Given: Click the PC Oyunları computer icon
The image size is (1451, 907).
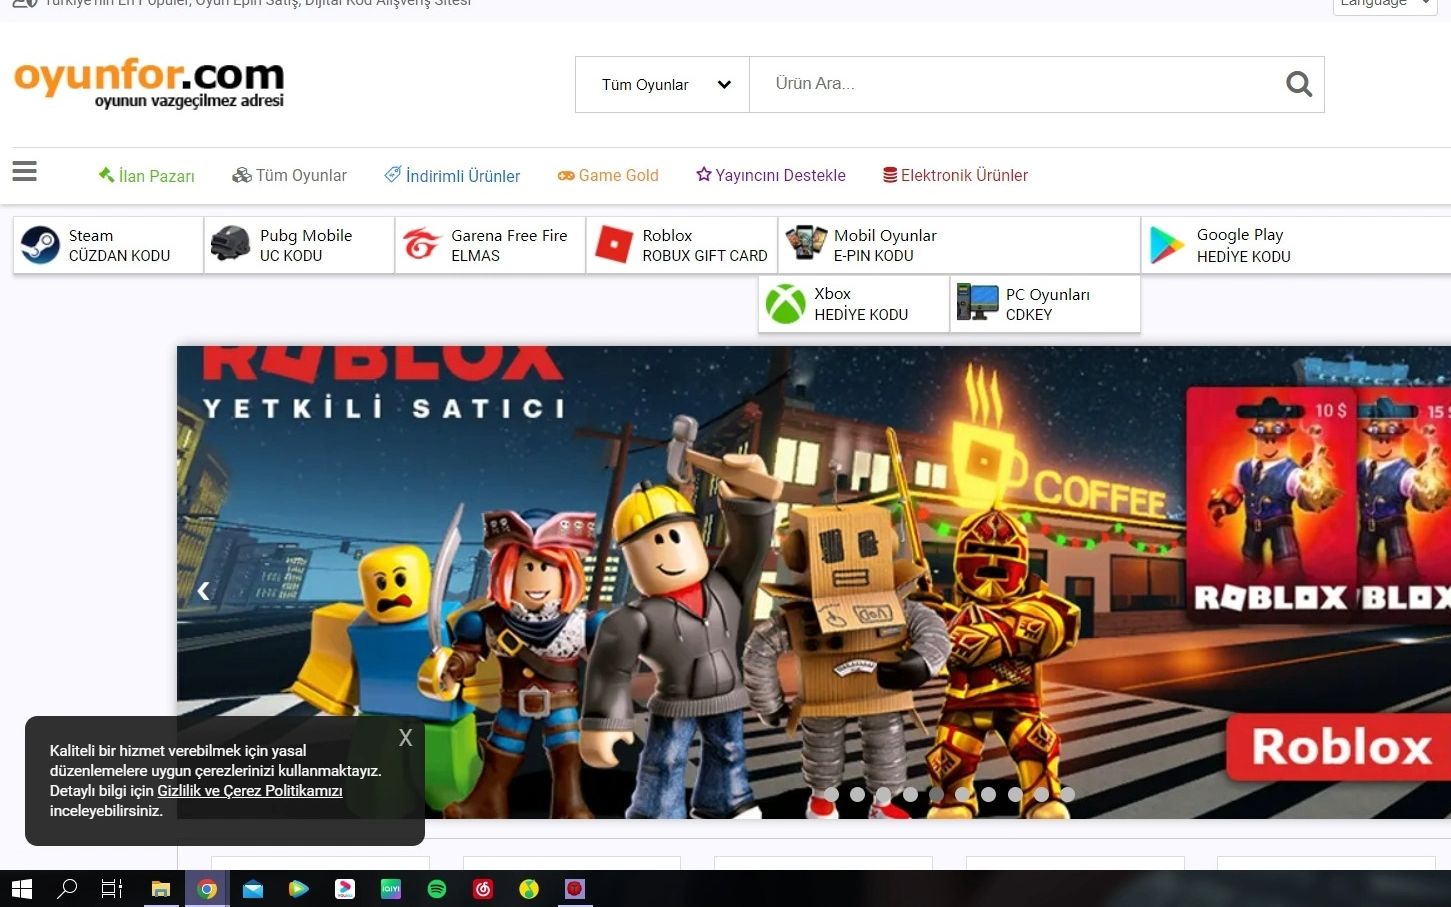Looking at the screenshot, I should point(977,302).
